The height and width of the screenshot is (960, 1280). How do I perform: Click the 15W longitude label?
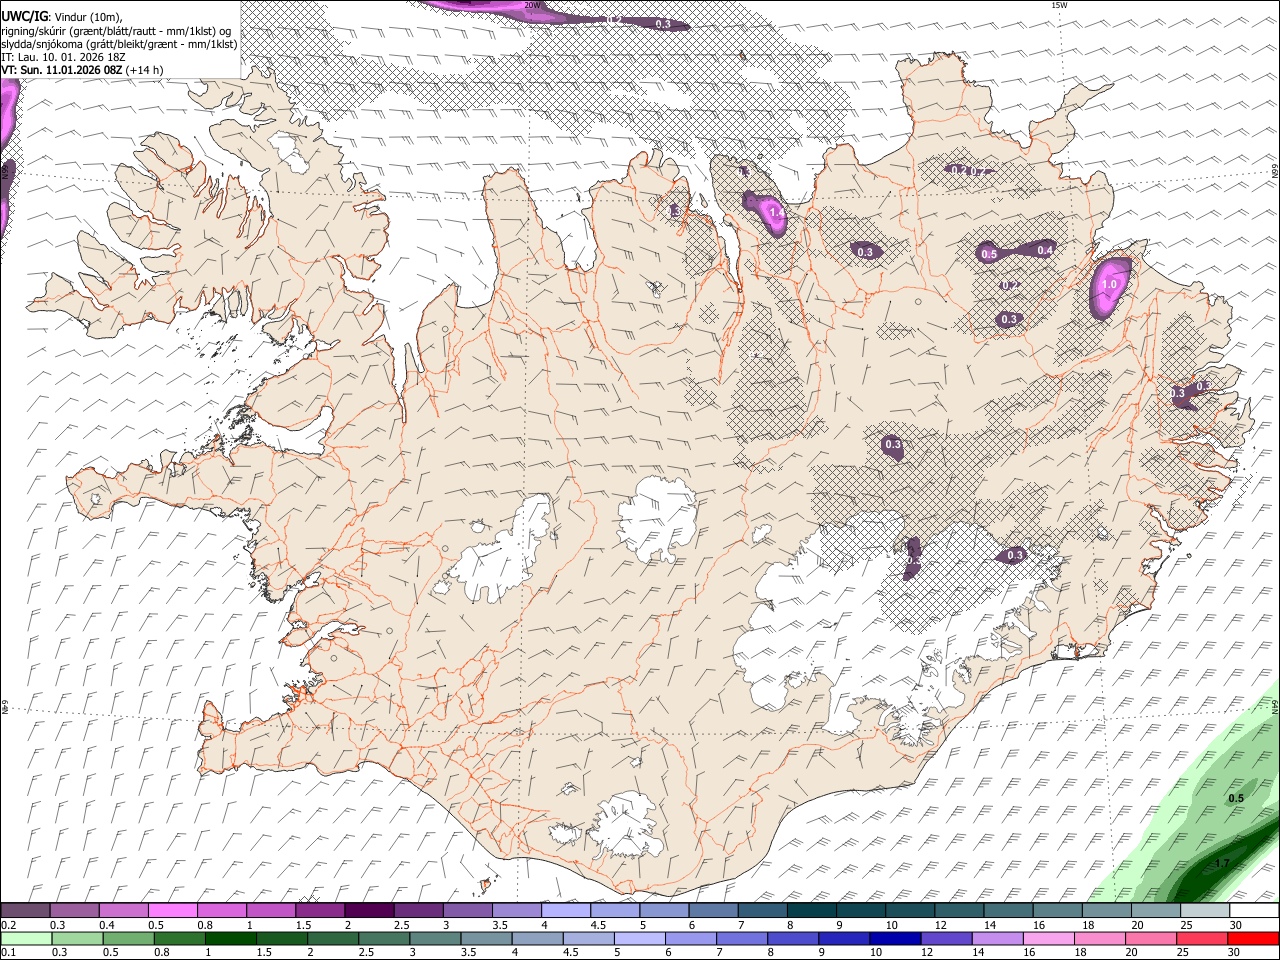(x=1059, y=5)
